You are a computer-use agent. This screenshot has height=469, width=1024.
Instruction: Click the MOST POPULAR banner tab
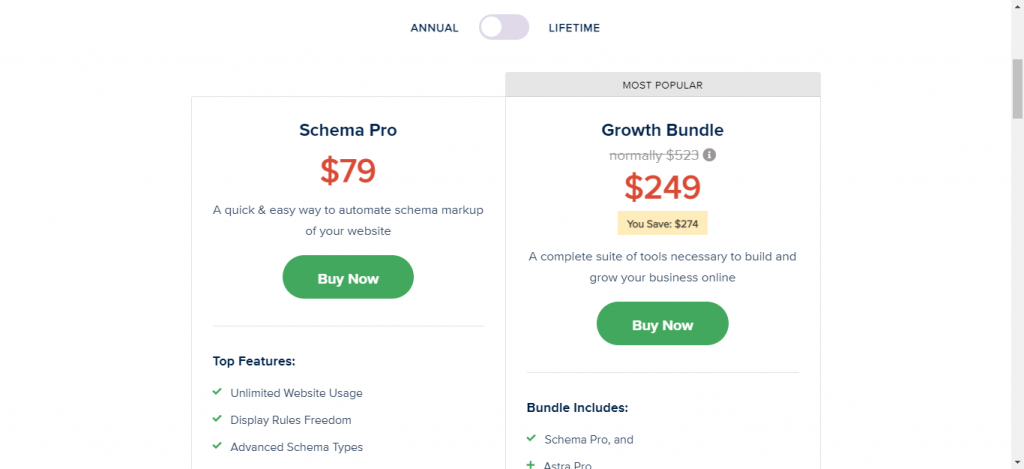662,85
